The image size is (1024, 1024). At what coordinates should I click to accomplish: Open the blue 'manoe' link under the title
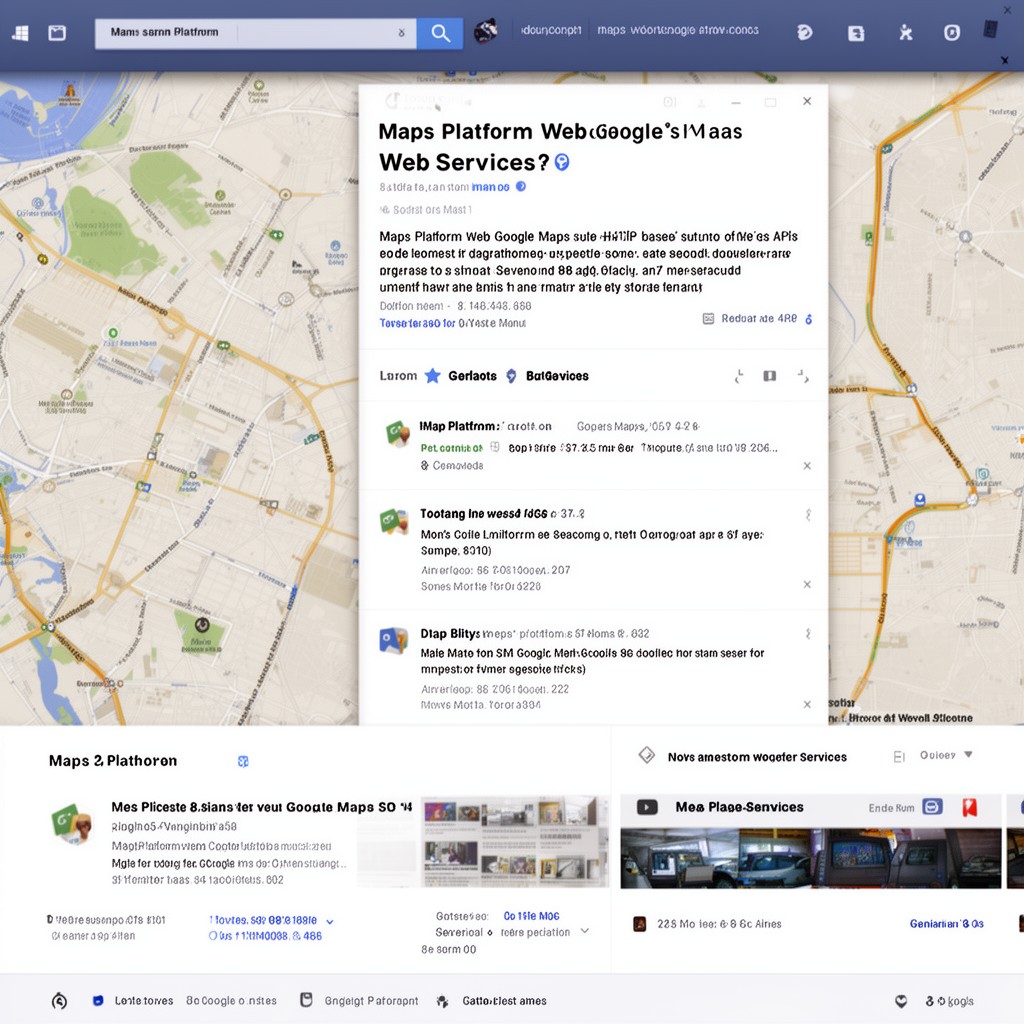pos(490,187)
